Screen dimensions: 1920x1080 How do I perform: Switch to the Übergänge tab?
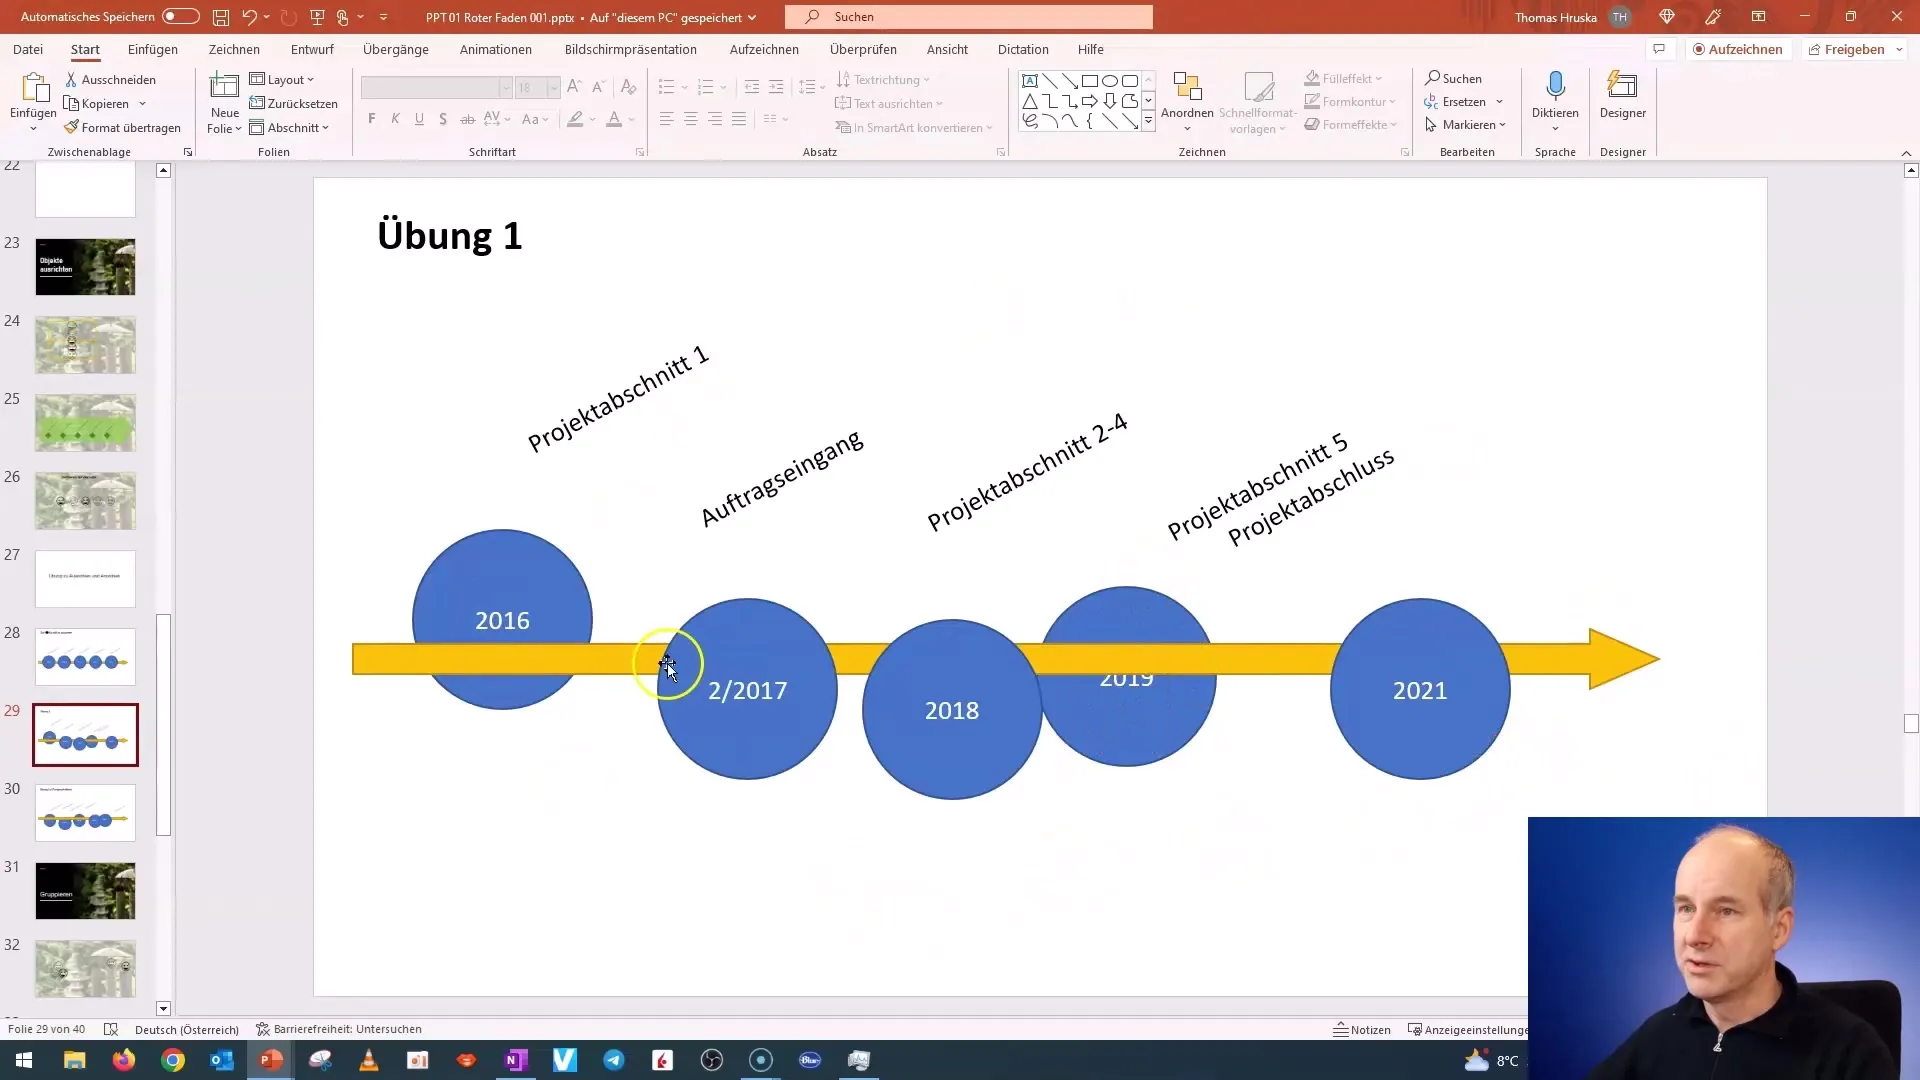point(396,49)
